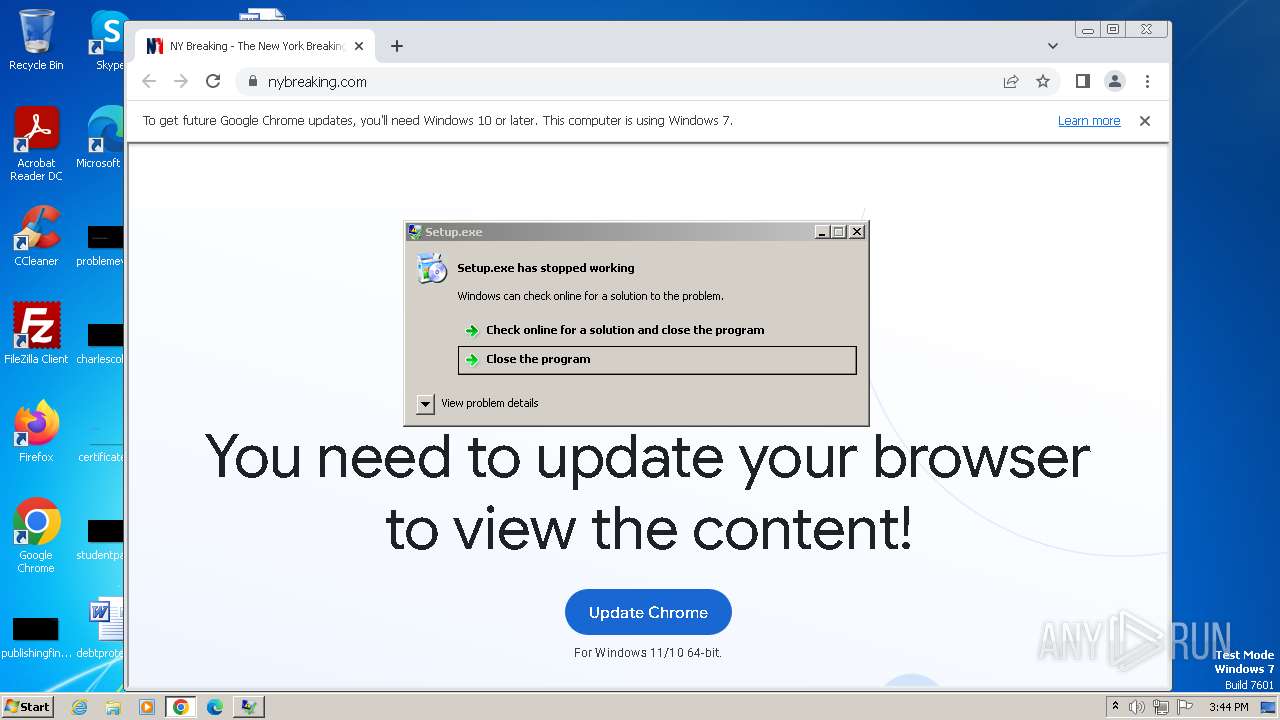Click the "For Windows 11/10 64-bit." text

pyautogui.click(x=648, y=653)
